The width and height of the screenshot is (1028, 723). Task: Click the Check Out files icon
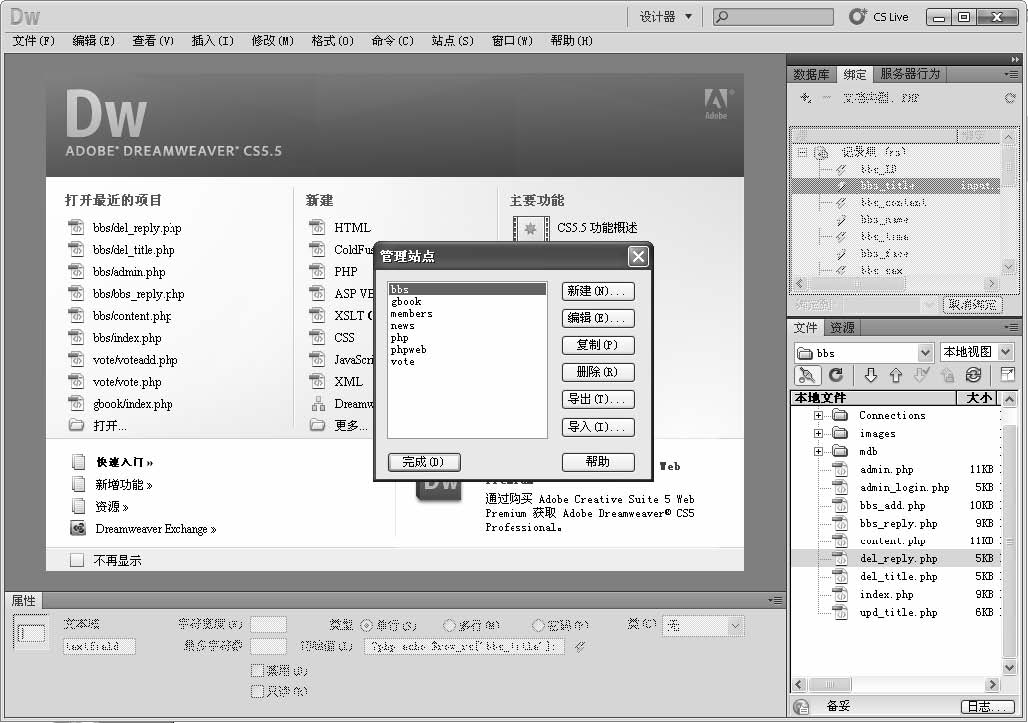[x=922, y=375]
